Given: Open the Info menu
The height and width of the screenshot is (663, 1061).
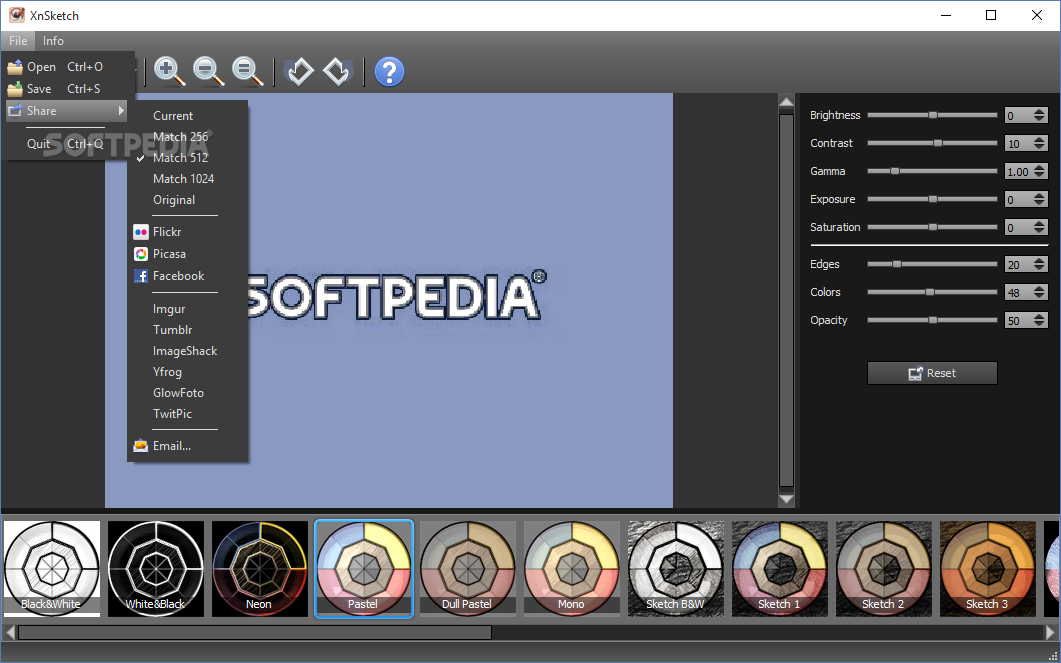Looking at the screenshot, I should click(53, 41).
